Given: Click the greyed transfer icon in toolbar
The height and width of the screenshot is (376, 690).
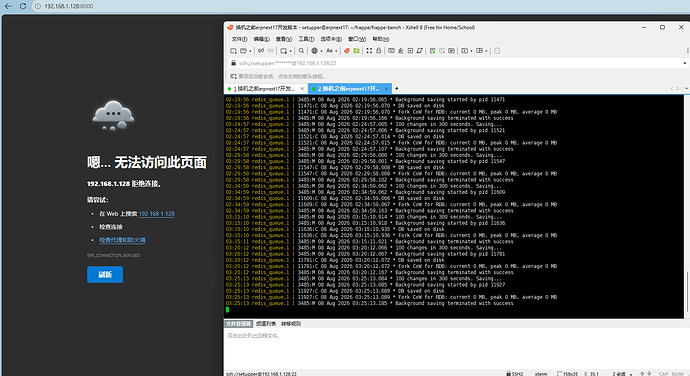Looking at the screenshot, I should click(x=442, y=51).
